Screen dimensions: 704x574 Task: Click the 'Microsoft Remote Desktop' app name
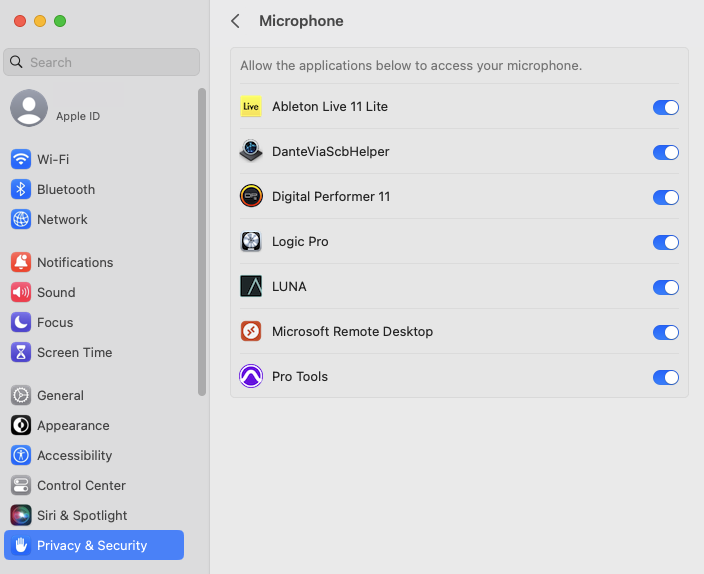coord(352,331)
